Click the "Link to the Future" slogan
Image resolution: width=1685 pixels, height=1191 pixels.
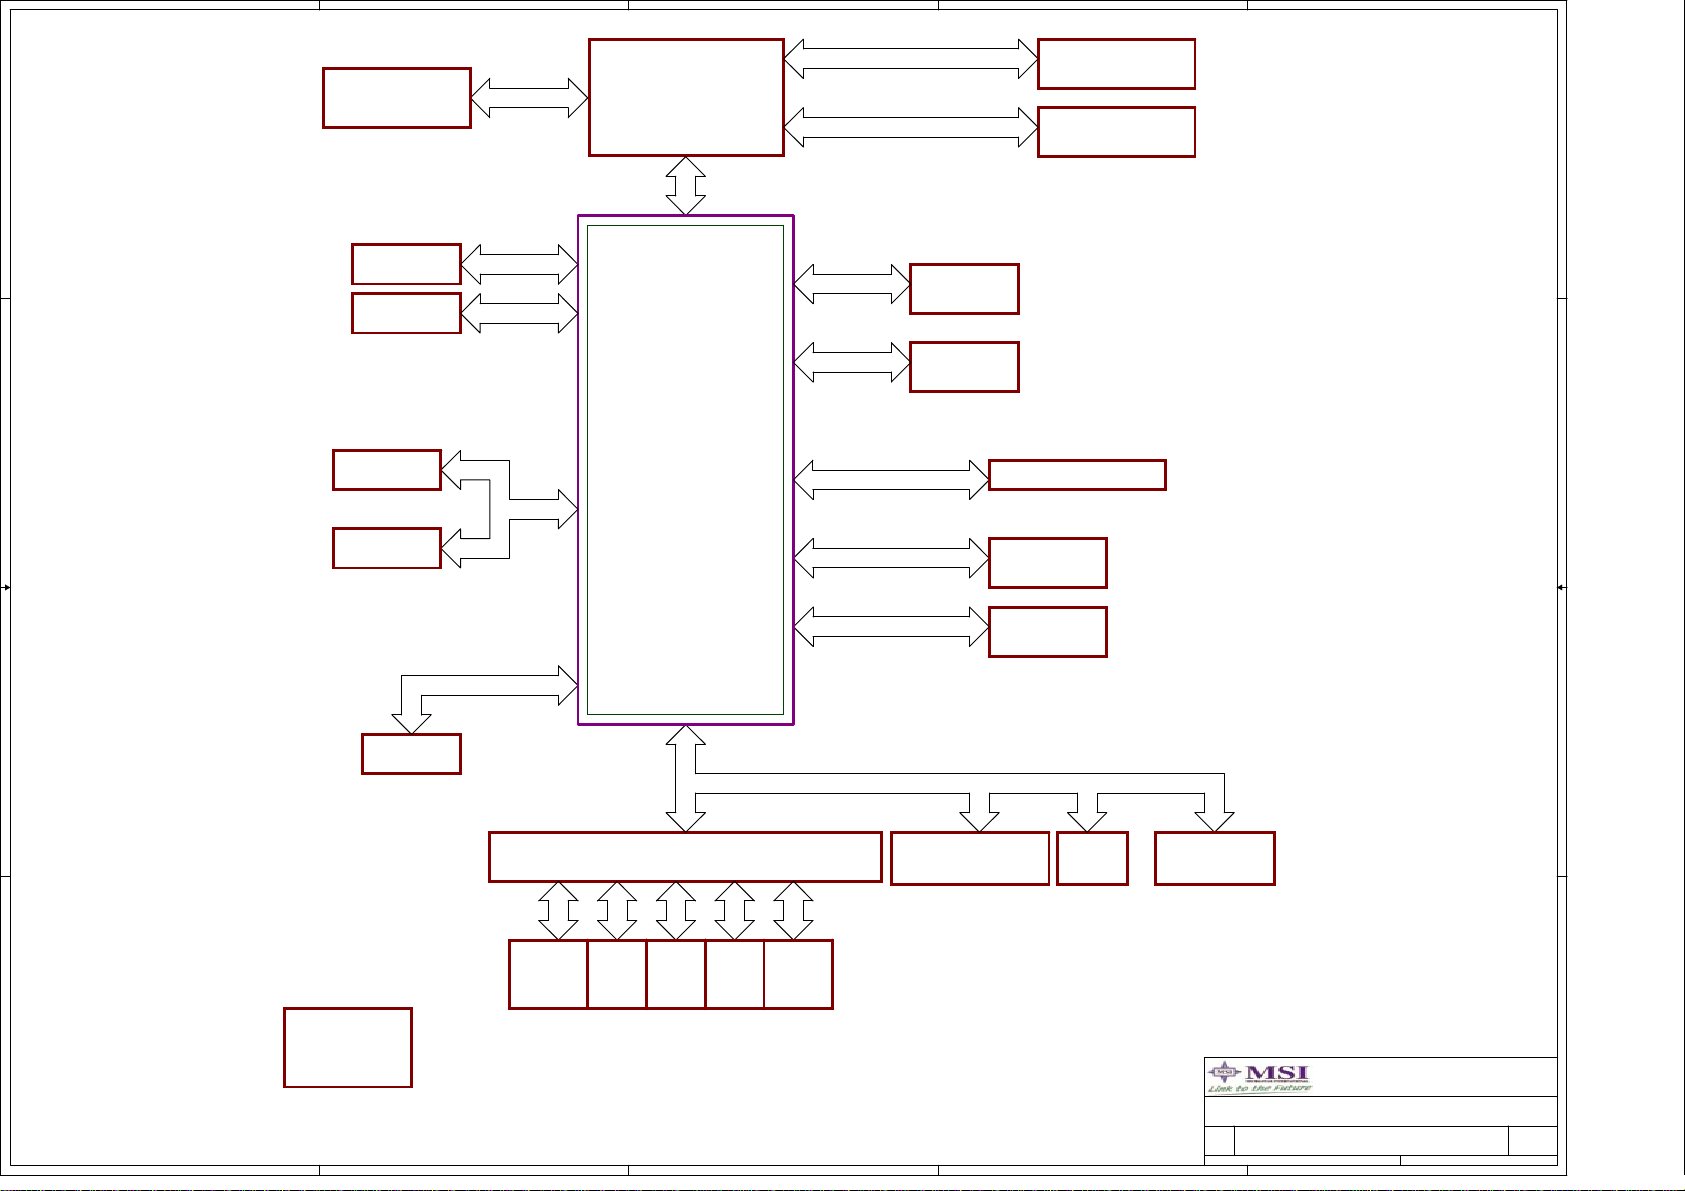[1259, 1089]
